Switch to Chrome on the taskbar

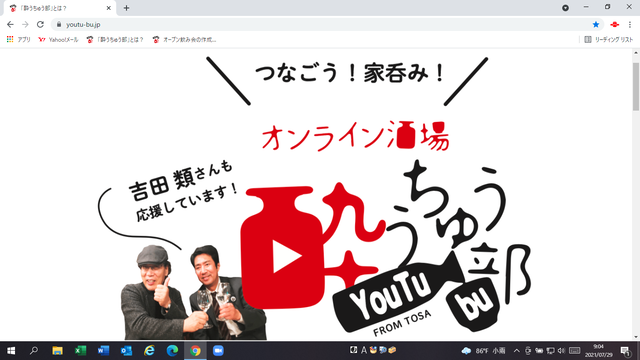point(195,351)
